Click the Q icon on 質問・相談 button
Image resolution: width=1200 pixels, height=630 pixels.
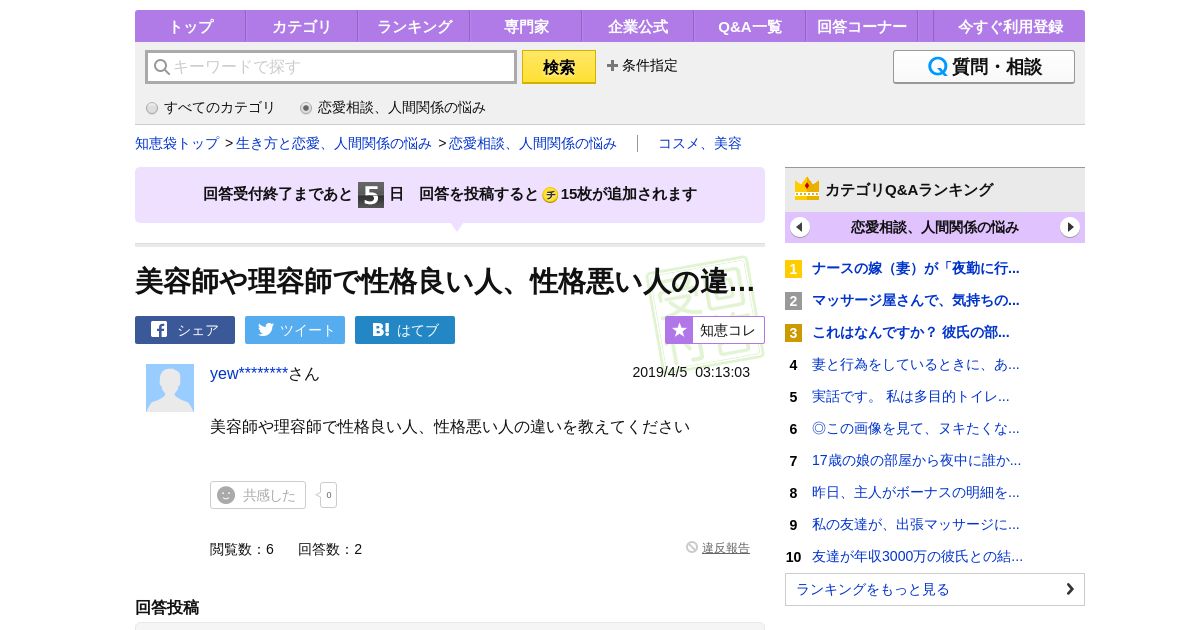(x=938, y=67)
